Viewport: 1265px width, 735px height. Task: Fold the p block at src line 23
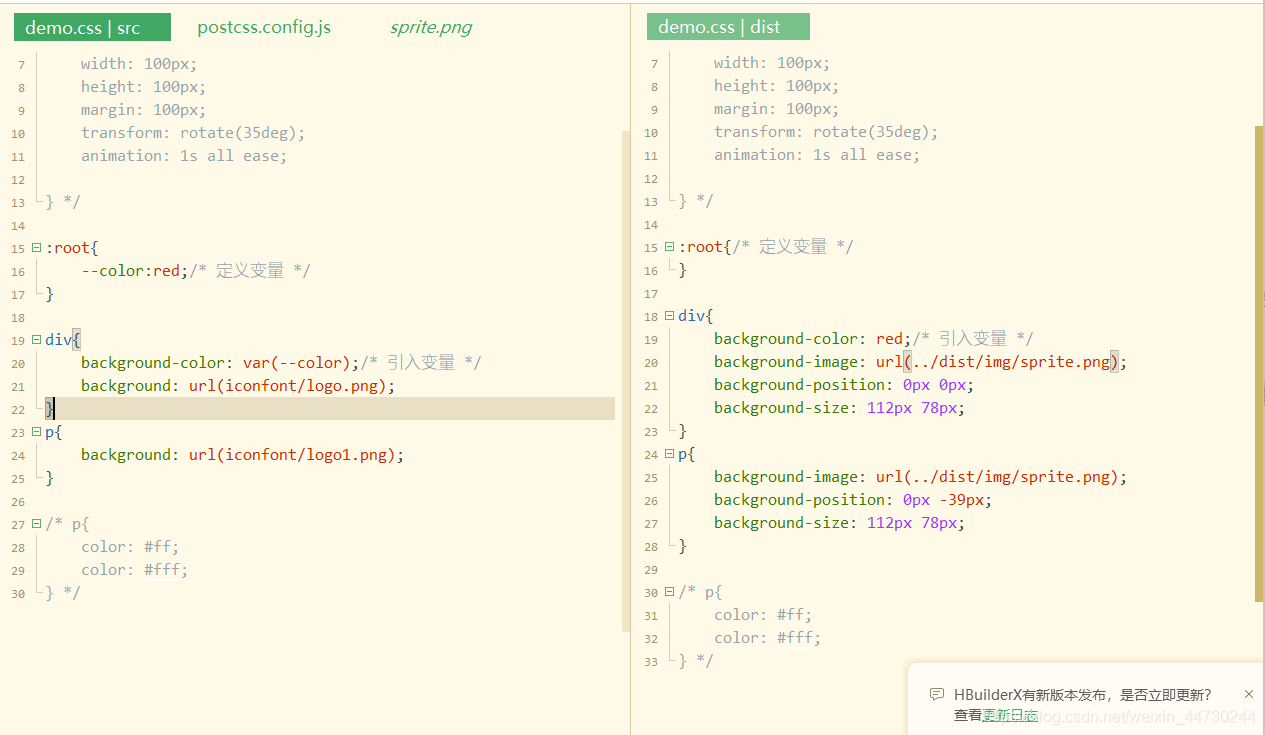click(x=36, y=432)
